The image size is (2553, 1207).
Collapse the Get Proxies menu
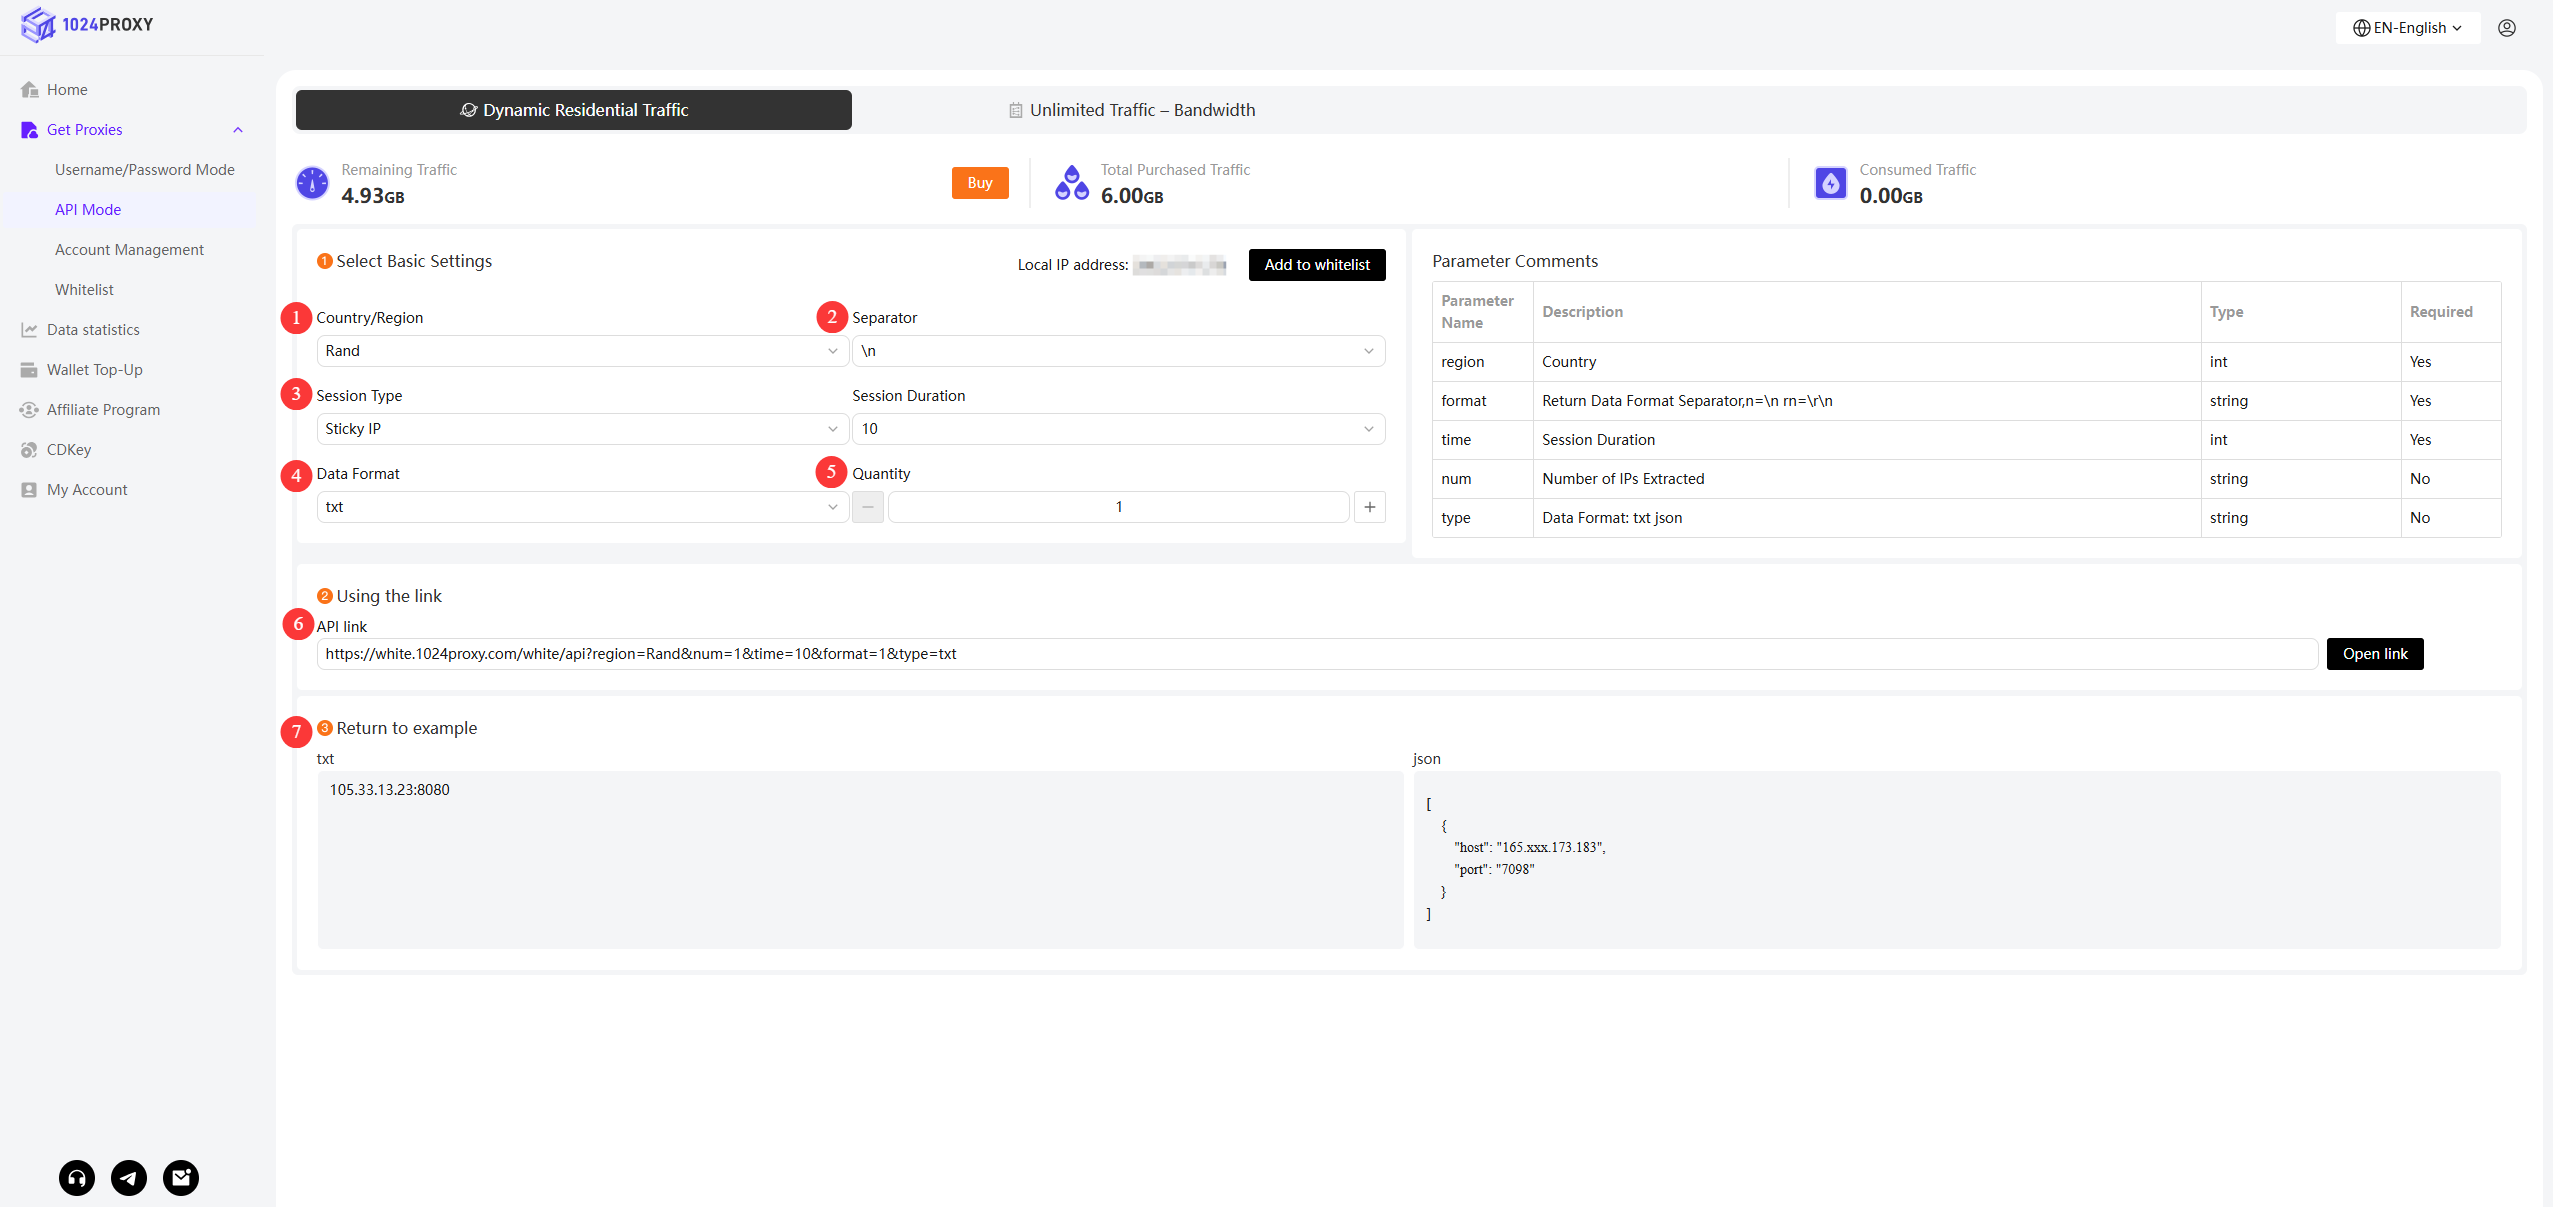[238, 130]
